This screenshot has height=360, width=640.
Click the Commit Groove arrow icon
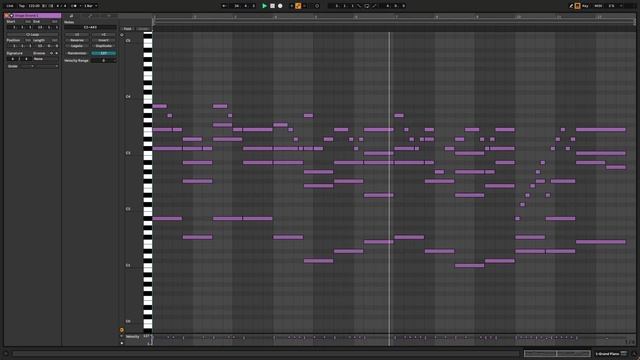(x=56, y=53)
